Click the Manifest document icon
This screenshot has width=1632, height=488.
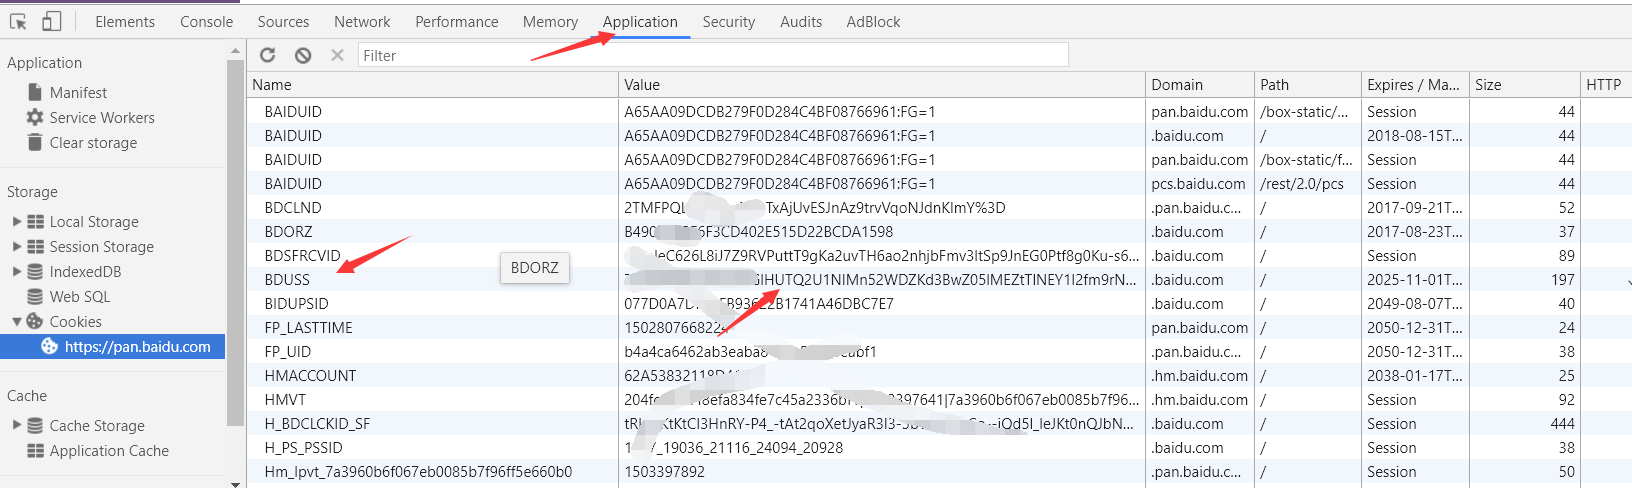coord(35,92)
